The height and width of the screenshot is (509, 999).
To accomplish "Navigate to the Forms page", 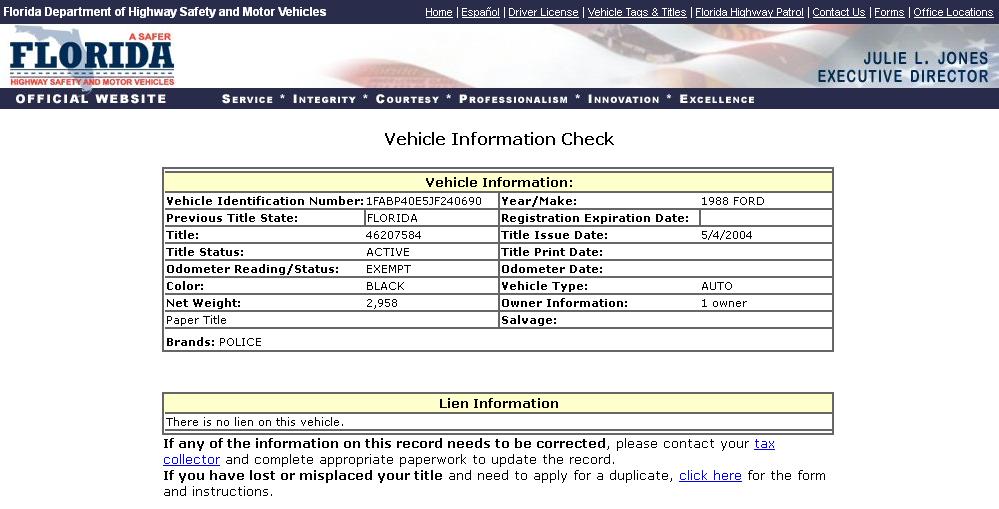I will point(889,12).
